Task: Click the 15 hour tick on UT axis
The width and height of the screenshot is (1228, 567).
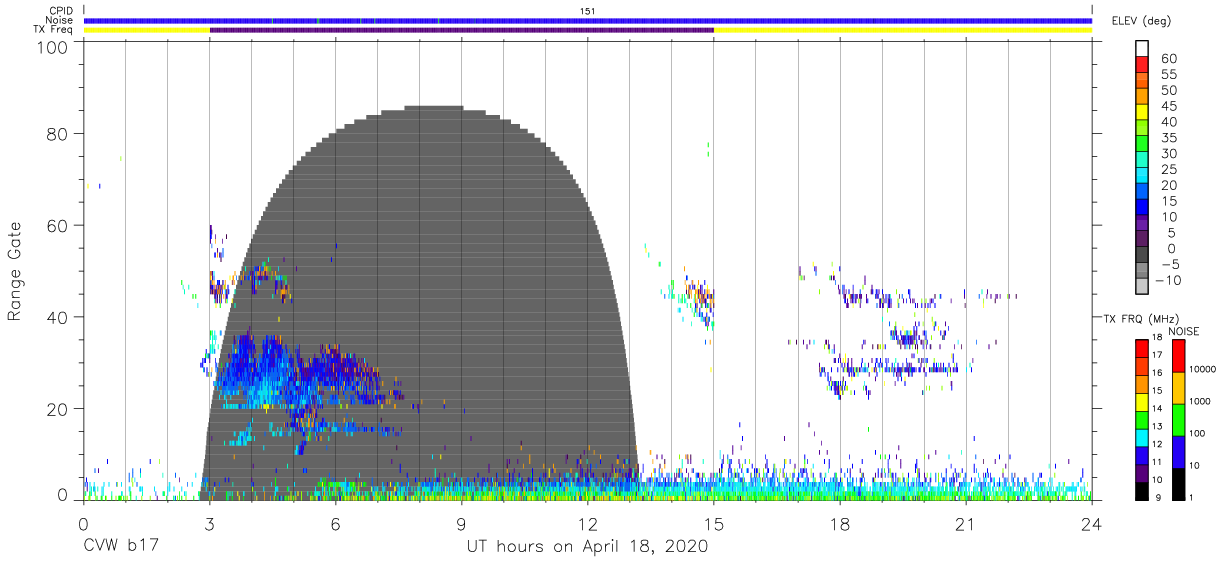Action: (713, 524)
